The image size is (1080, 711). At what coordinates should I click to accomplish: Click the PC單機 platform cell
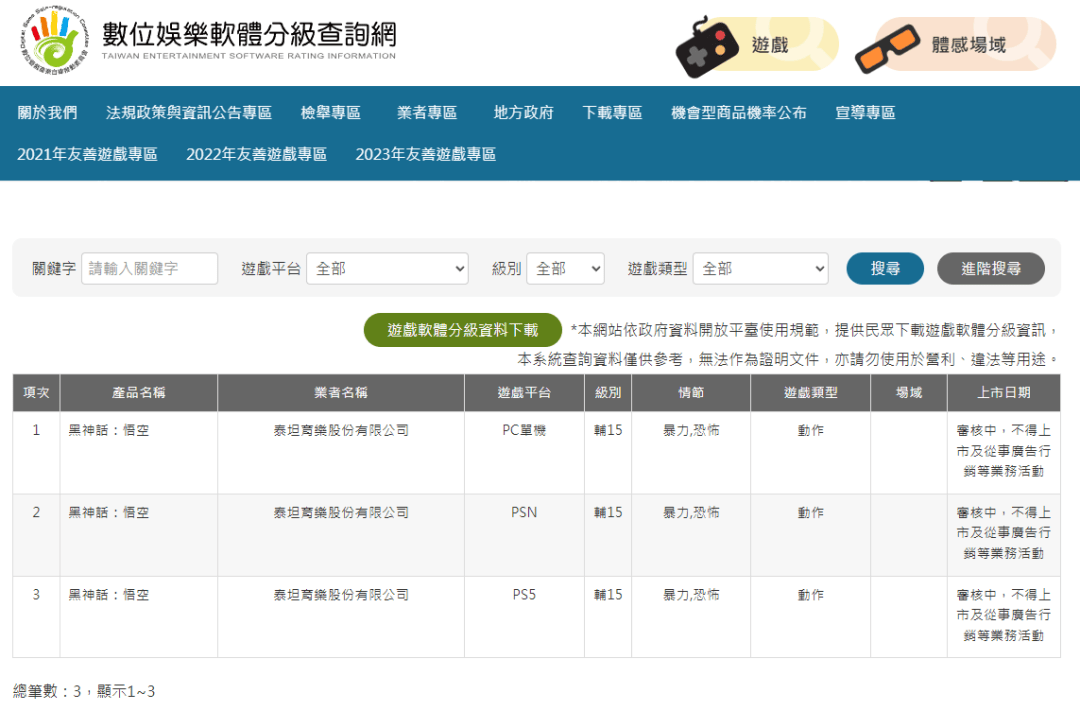[524, 431]
